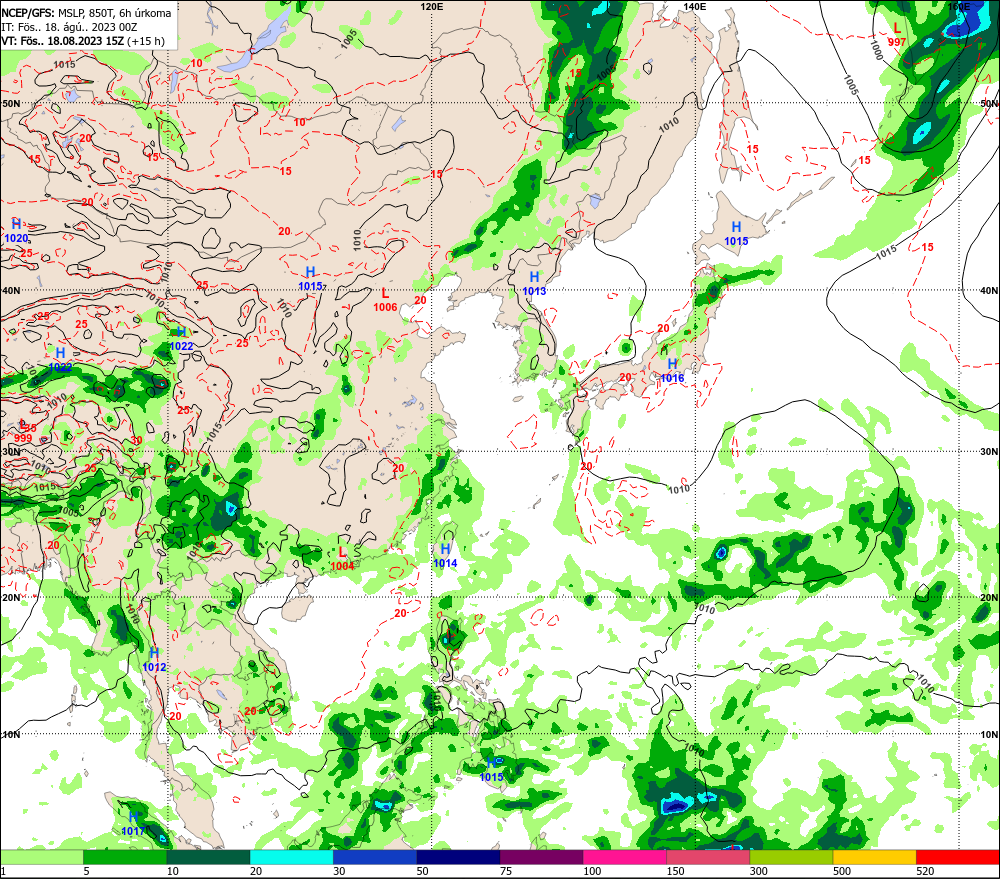This screenshot has height=879, width=1000.
Task: Click the L 999 low label
Action: pyautogui.click(x=23, y=431)
